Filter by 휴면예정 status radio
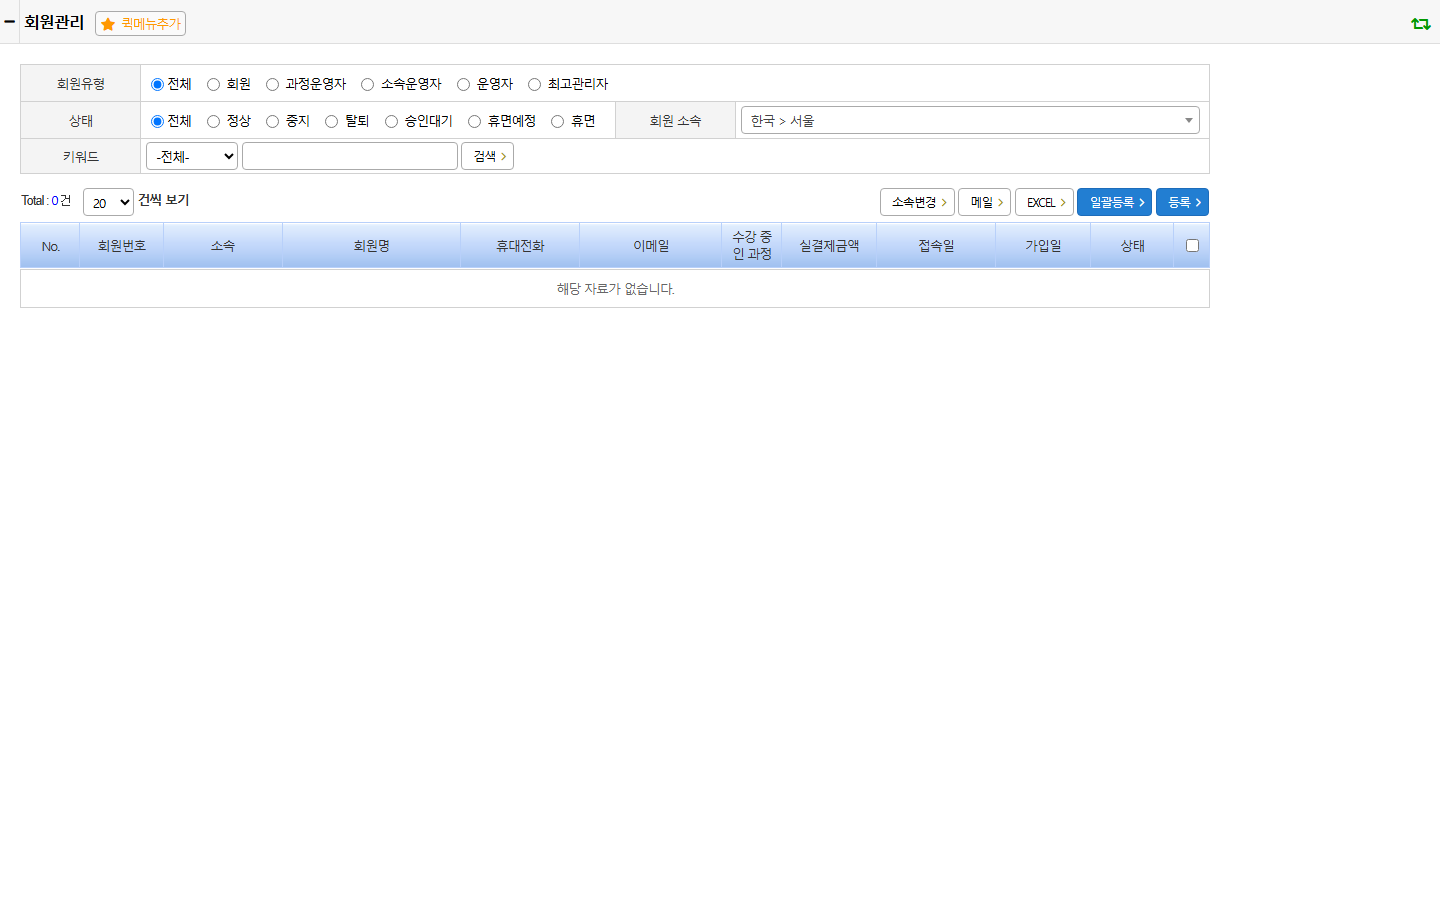Viewport: 1440px width, 900px height. point(474,121)
